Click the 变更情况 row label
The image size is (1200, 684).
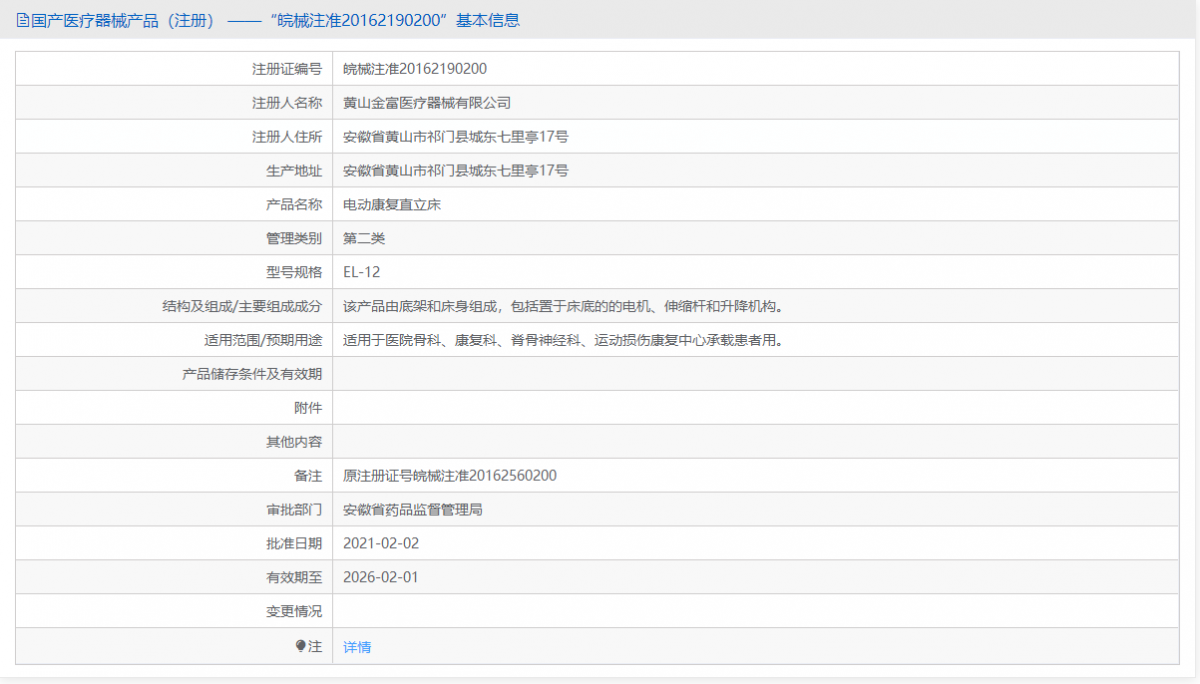coord(294,611)
